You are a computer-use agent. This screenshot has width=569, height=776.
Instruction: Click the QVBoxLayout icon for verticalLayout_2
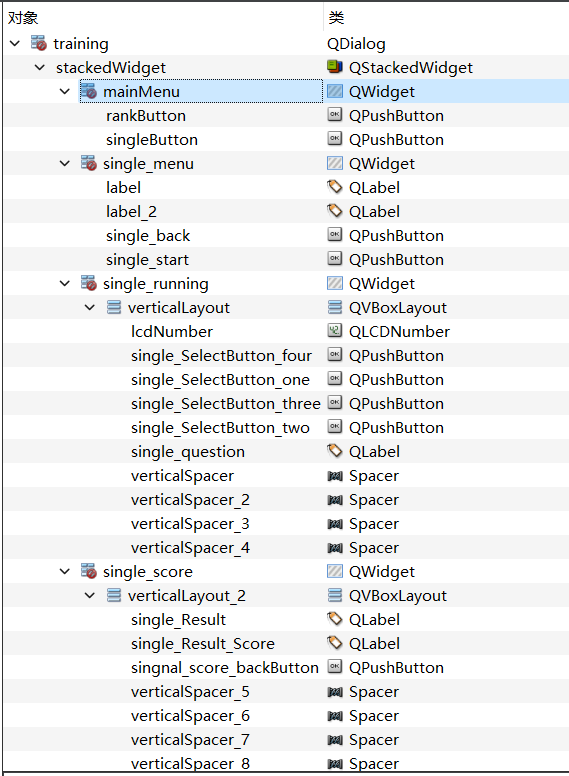pos(335,595)
